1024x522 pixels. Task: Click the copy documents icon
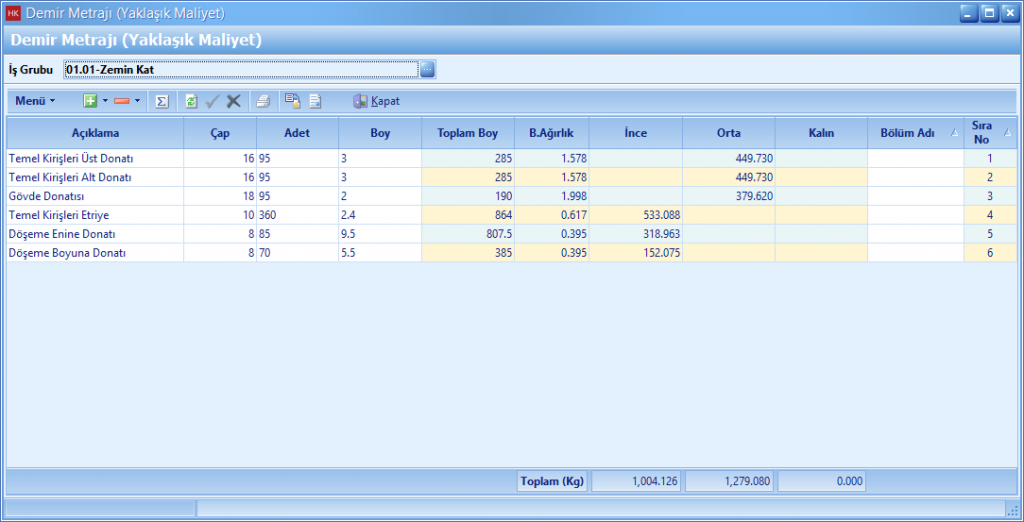[x=292, y=101]
